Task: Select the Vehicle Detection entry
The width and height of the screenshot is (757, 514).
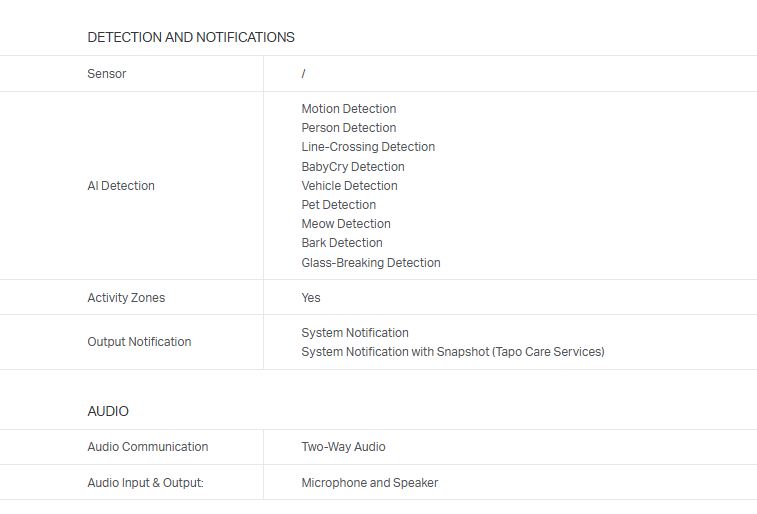Action: (x=349, y=186)
